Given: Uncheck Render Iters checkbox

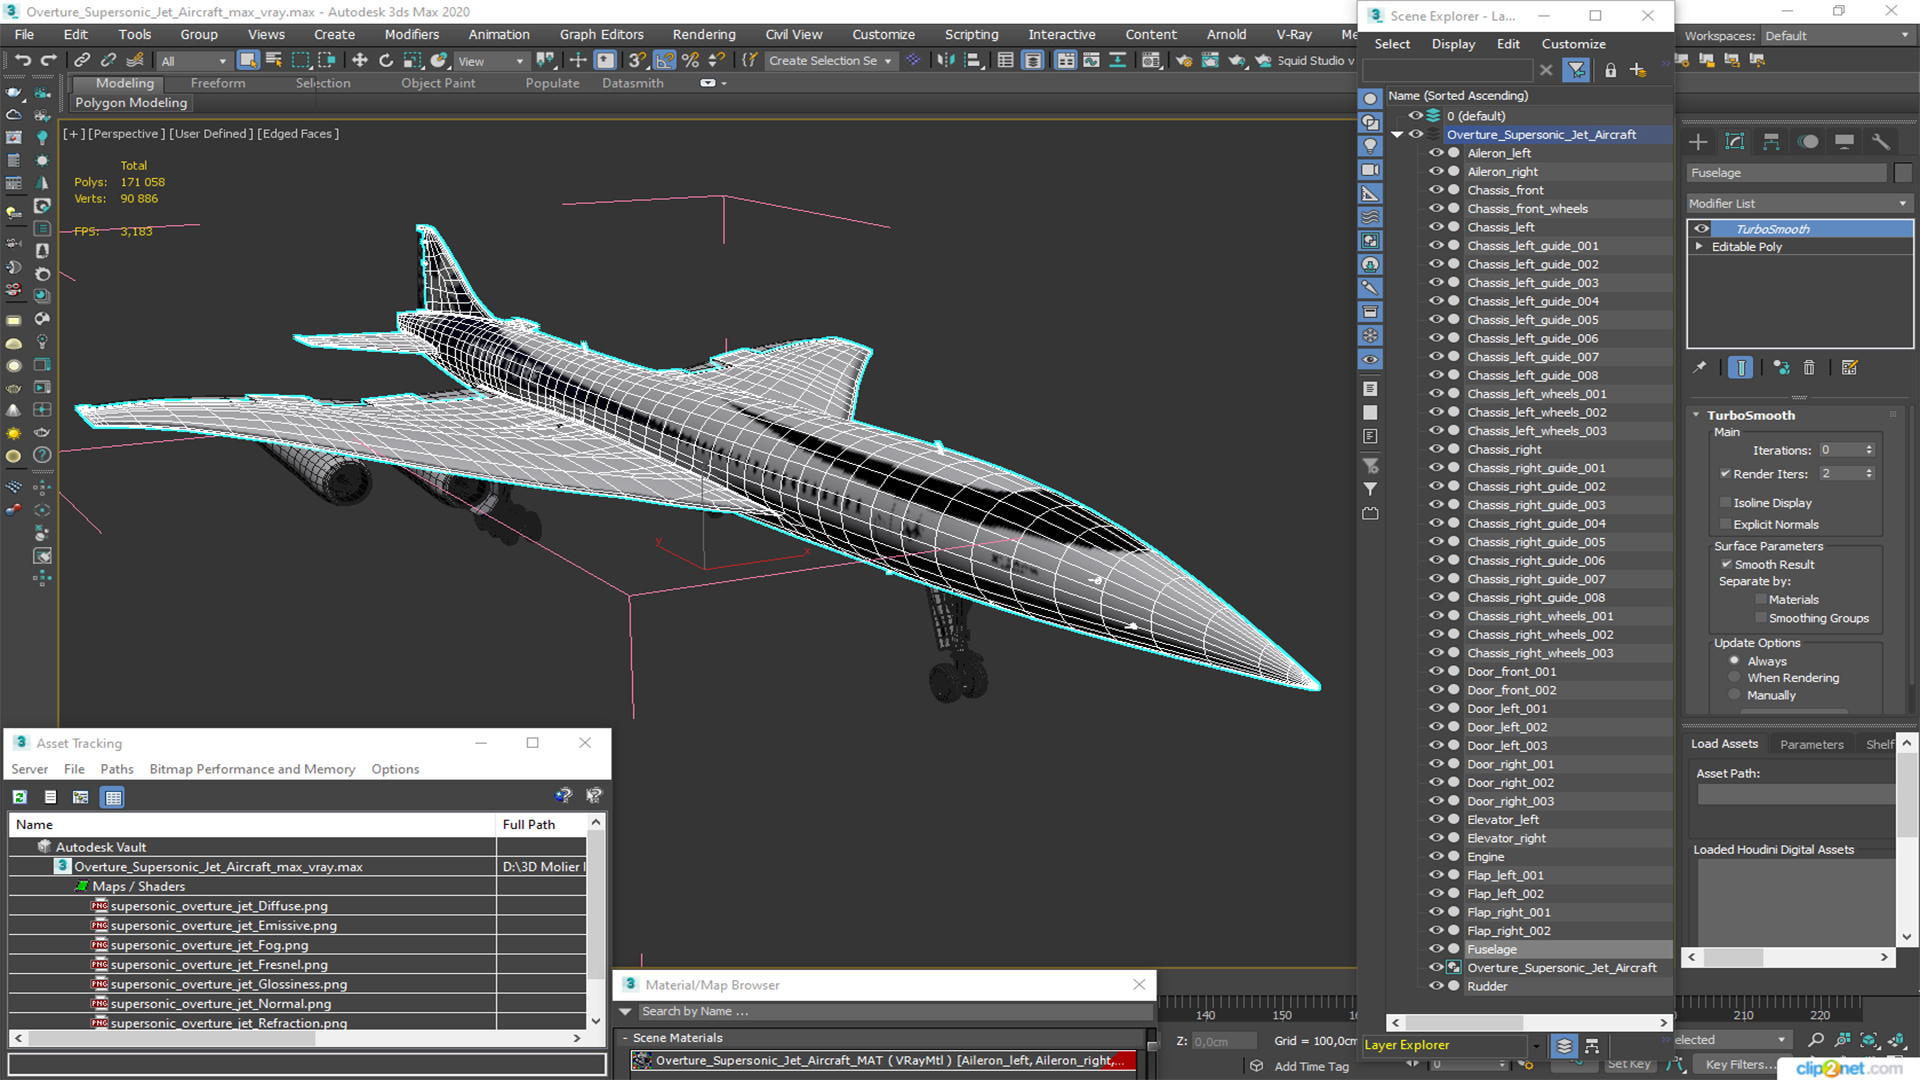Looking at the screenshot, I should (1725, 474).
